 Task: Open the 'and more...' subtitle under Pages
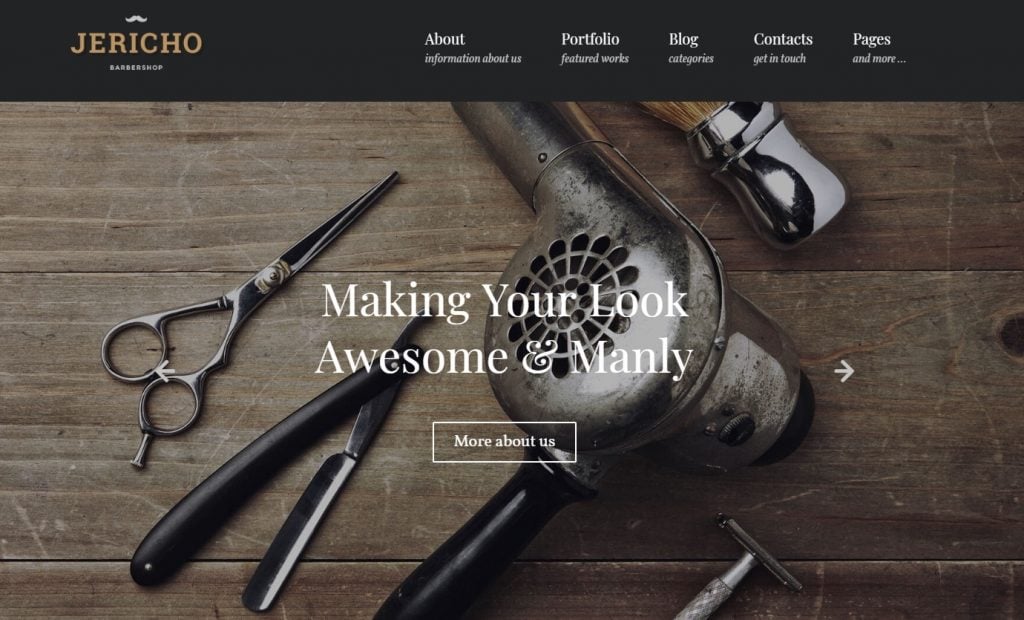tap(878, 59)
